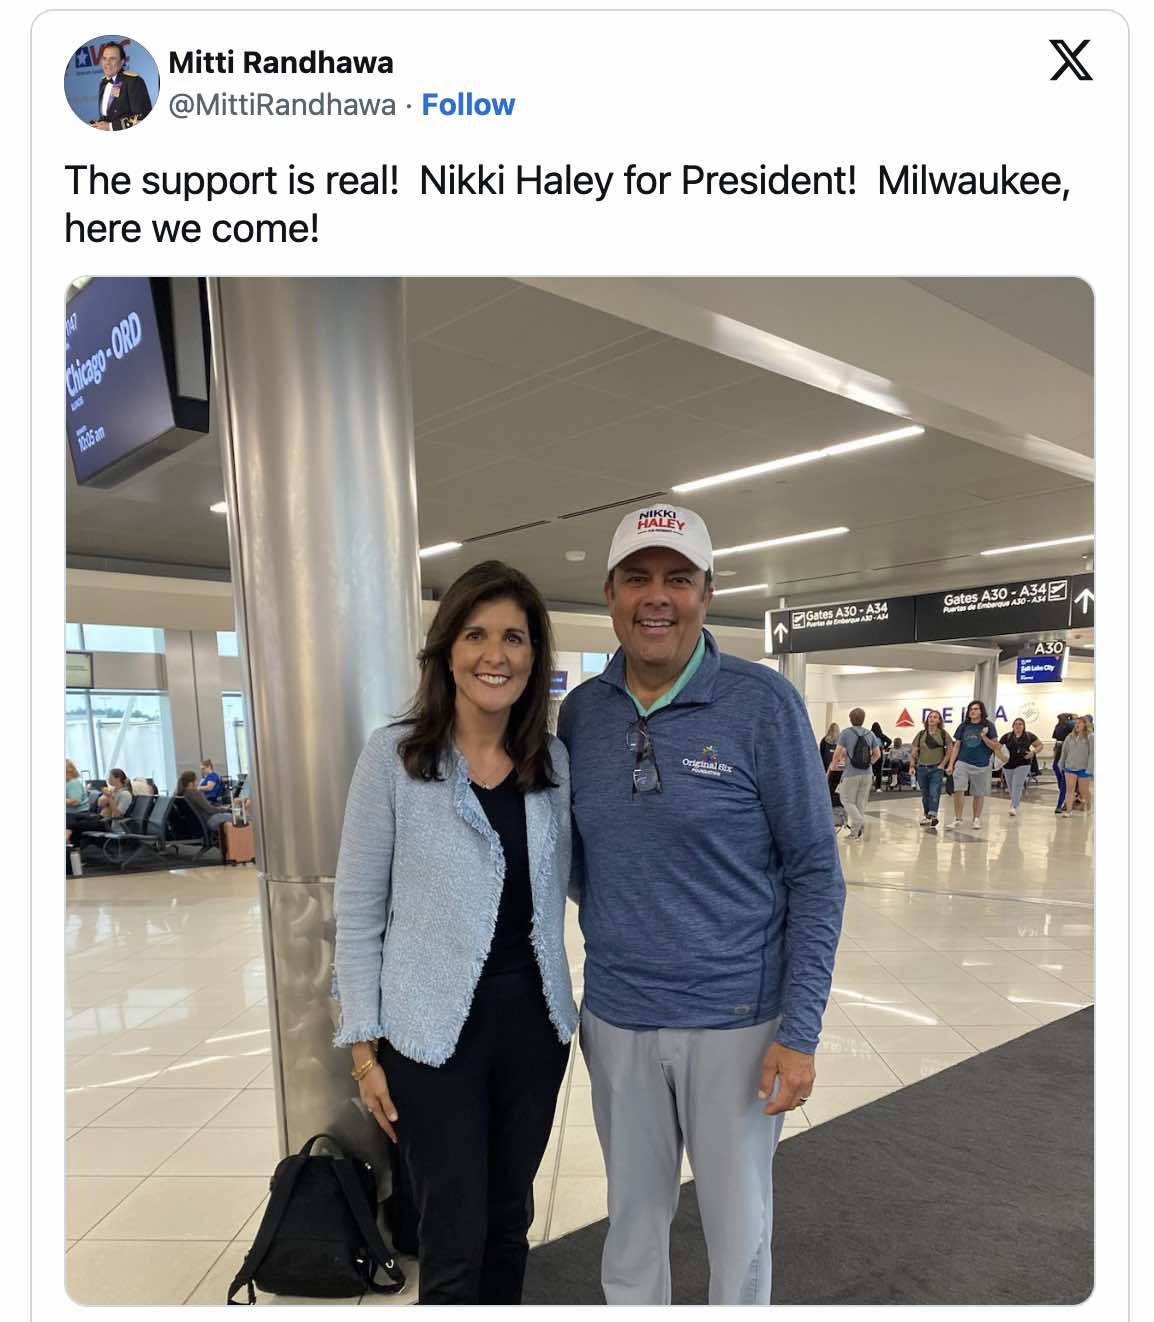Click the Mitti Randhawa display name
1154x1322 pixels.
(x=281, y=62)
